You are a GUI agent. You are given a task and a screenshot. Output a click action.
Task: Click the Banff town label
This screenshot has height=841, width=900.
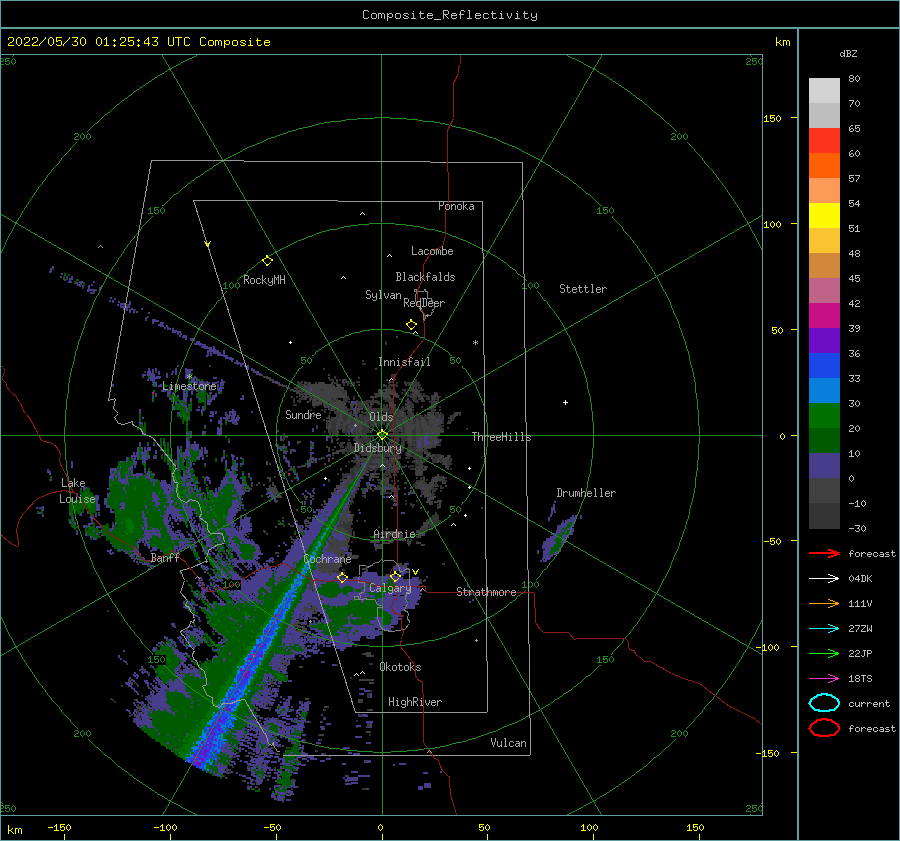click(165, 558)
